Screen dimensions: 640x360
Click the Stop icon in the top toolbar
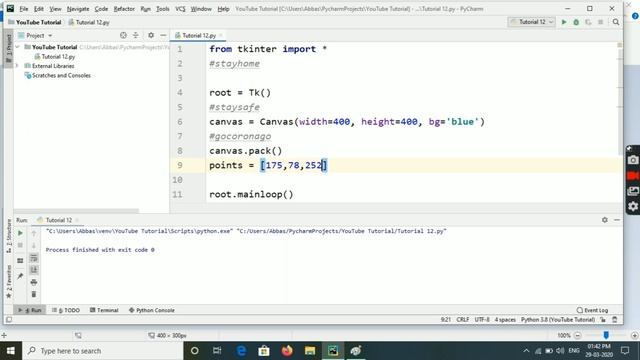pos(600,22)
